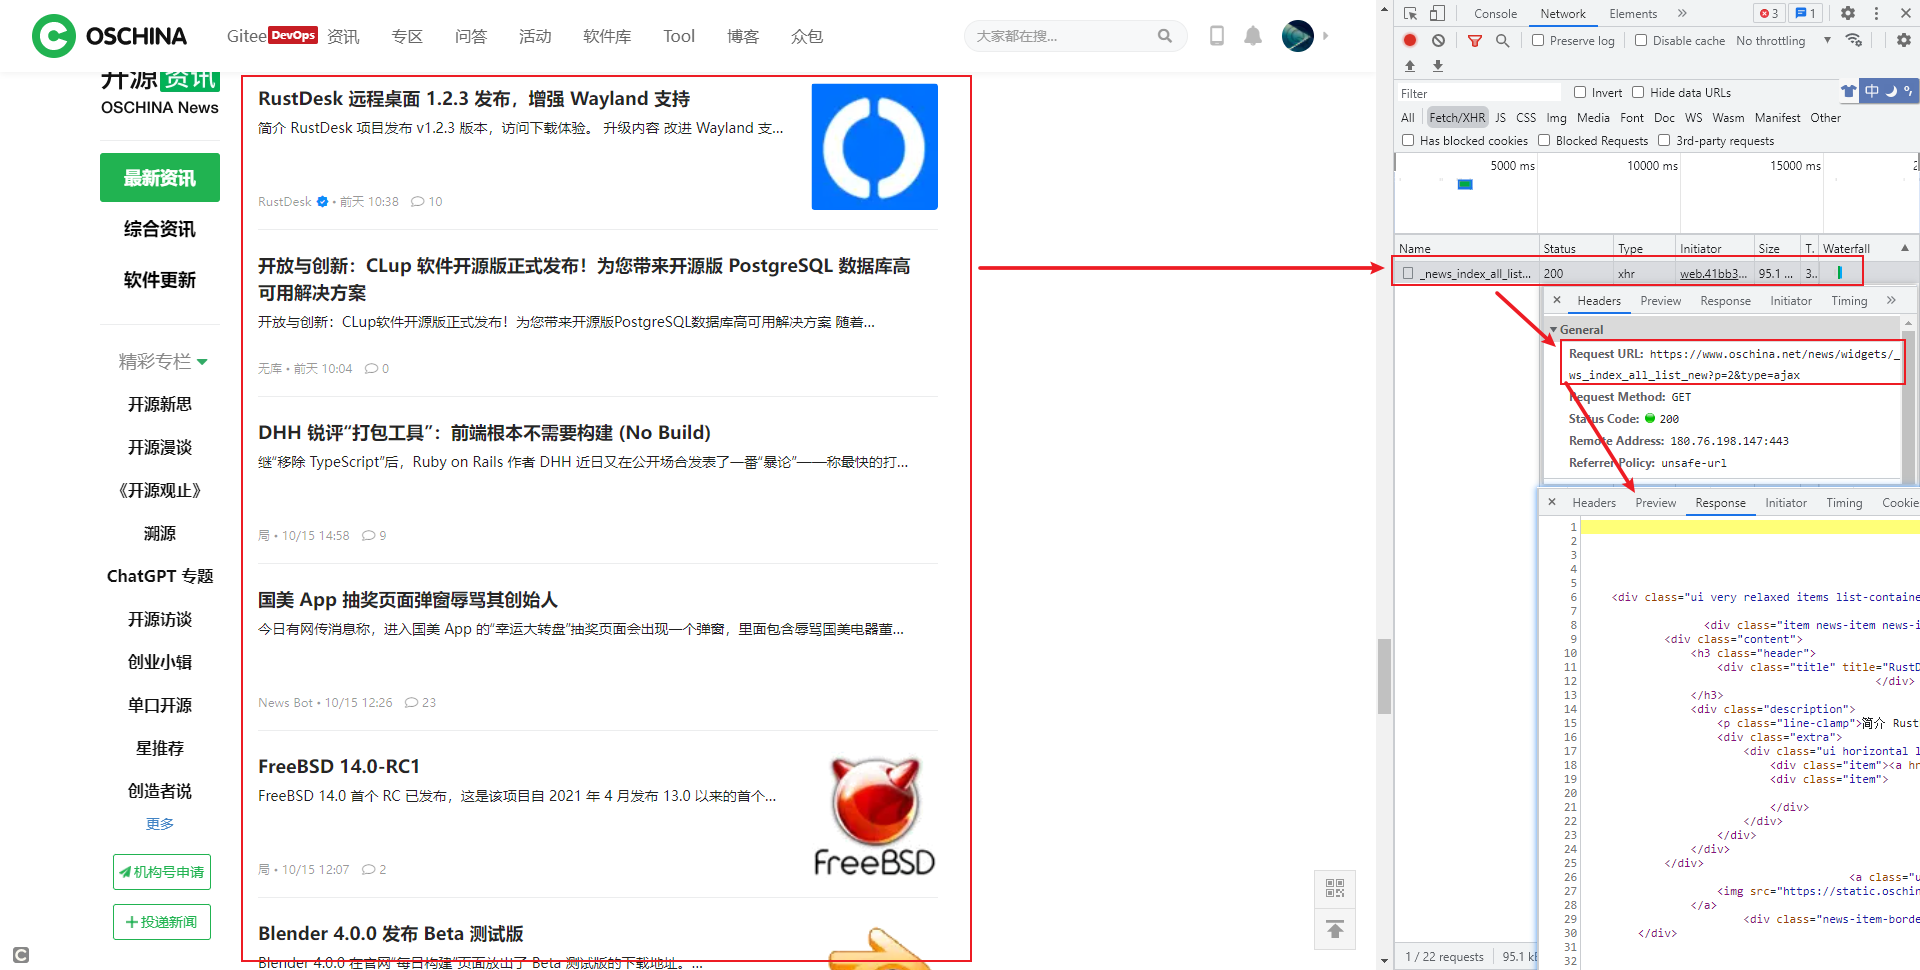Enable the Preserve log checkbox
The image size is (1920, 970).
[1539, 40]
